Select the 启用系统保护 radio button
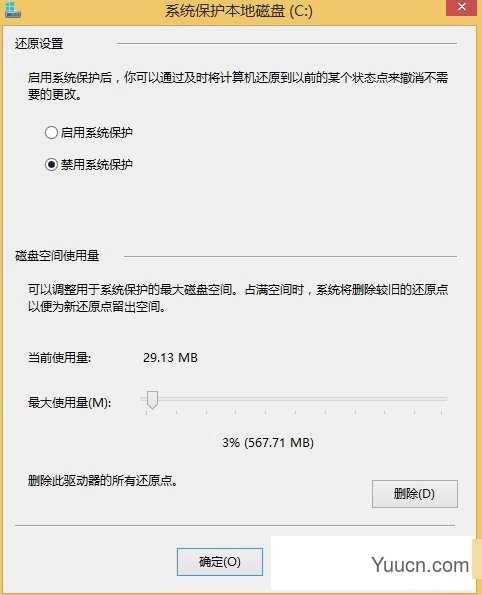The width and height of the screenshot is (482, 595). pos(51,132)
